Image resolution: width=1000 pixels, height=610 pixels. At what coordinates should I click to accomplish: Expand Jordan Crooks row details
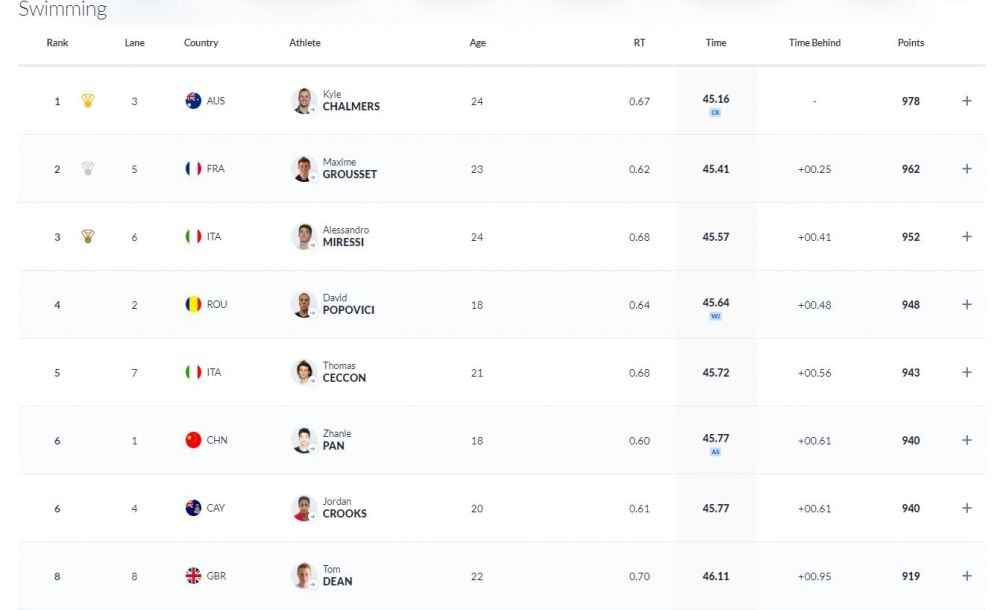967,508
